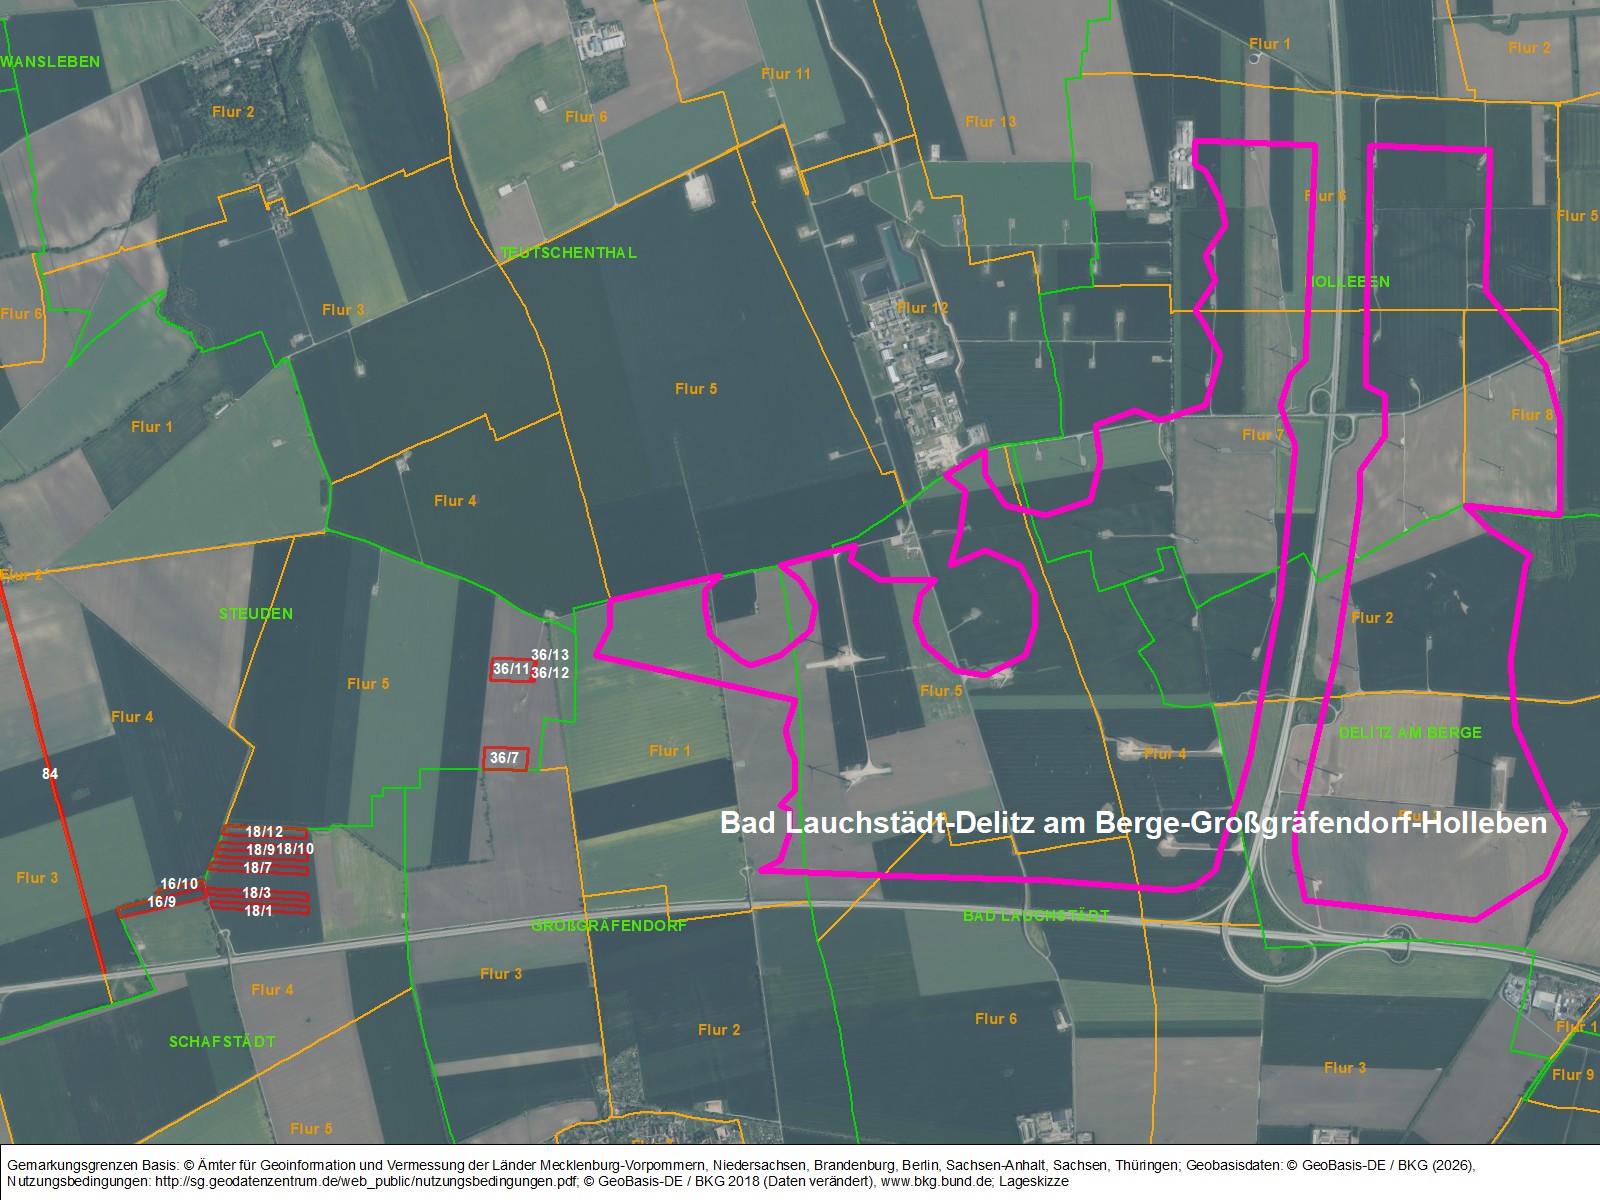
Task: Click parcel label 18/12
Action: coord(264,832)
